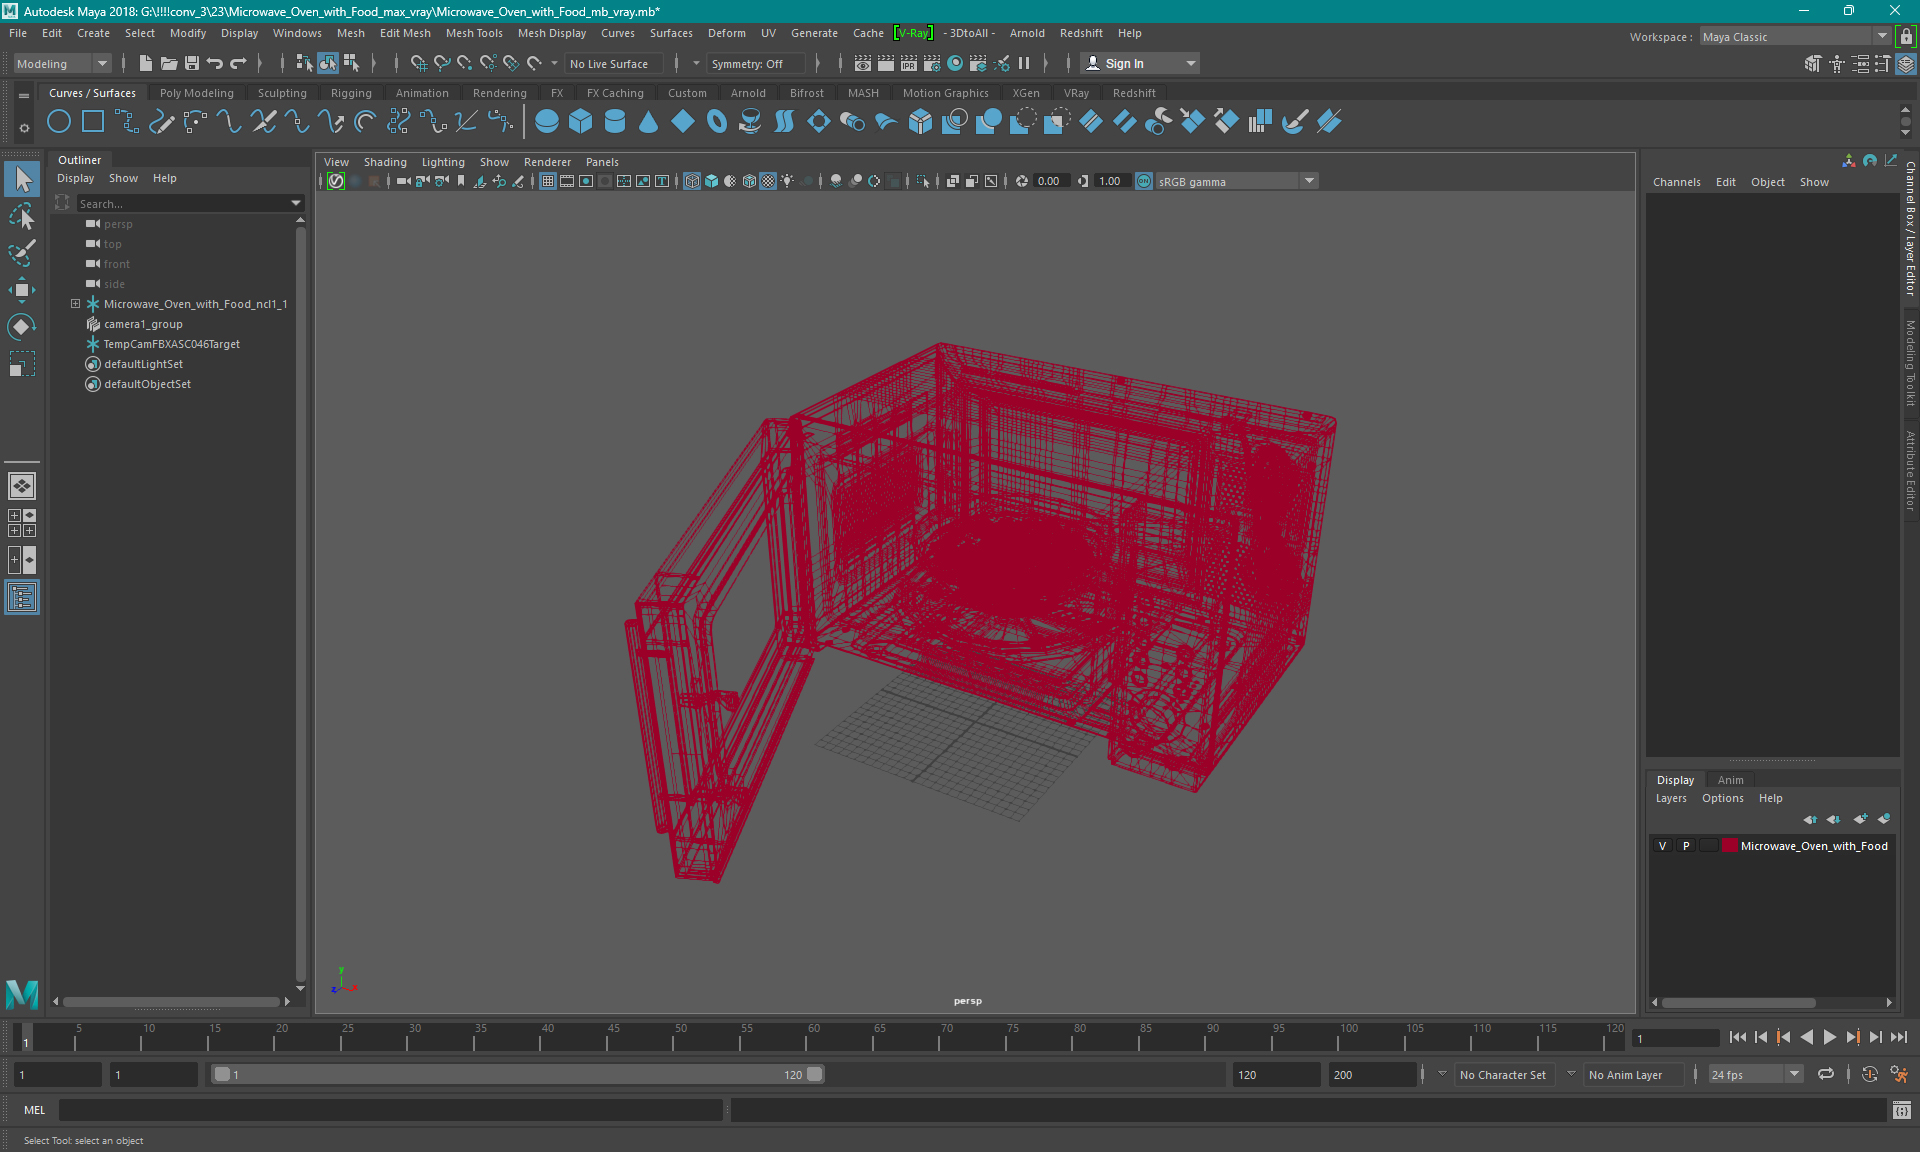Click the MEL command language button
The width and height of the screenshot is (1920, 1152).
coord(35,1110)
